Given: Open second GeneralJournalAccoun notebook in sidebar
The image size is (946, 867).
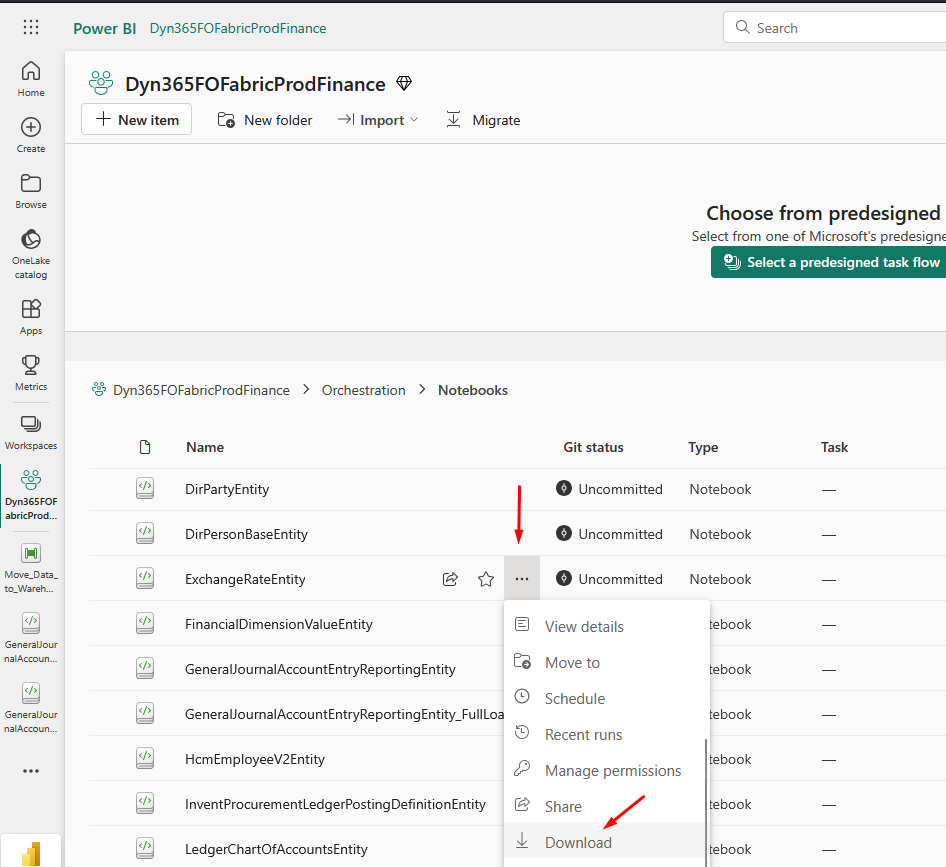Looking at the screenshot, I should pos(31,708).
